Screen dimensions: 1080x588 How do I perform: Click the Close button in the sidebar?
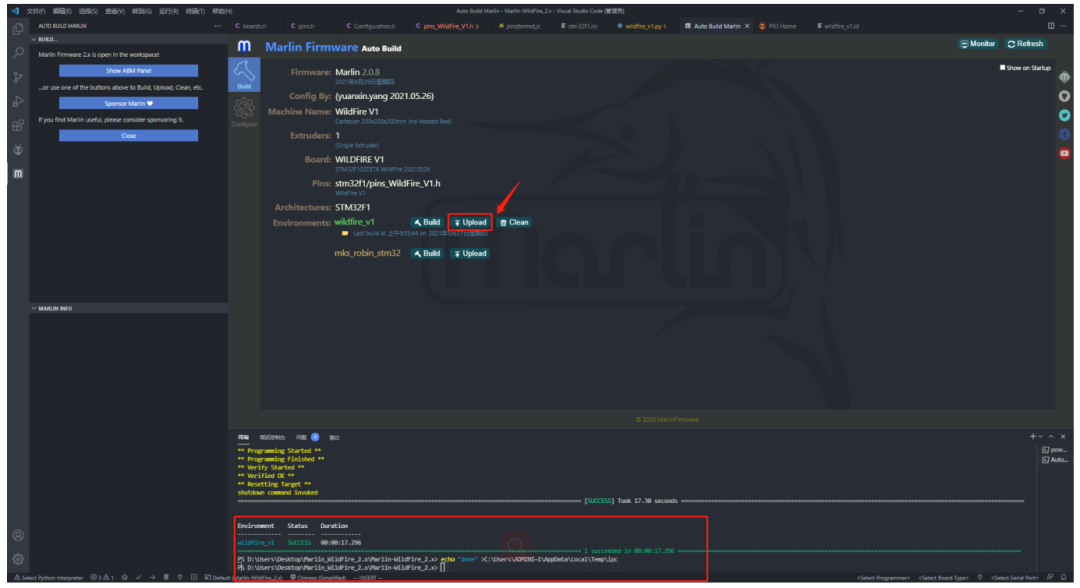(x=128, y=136)
